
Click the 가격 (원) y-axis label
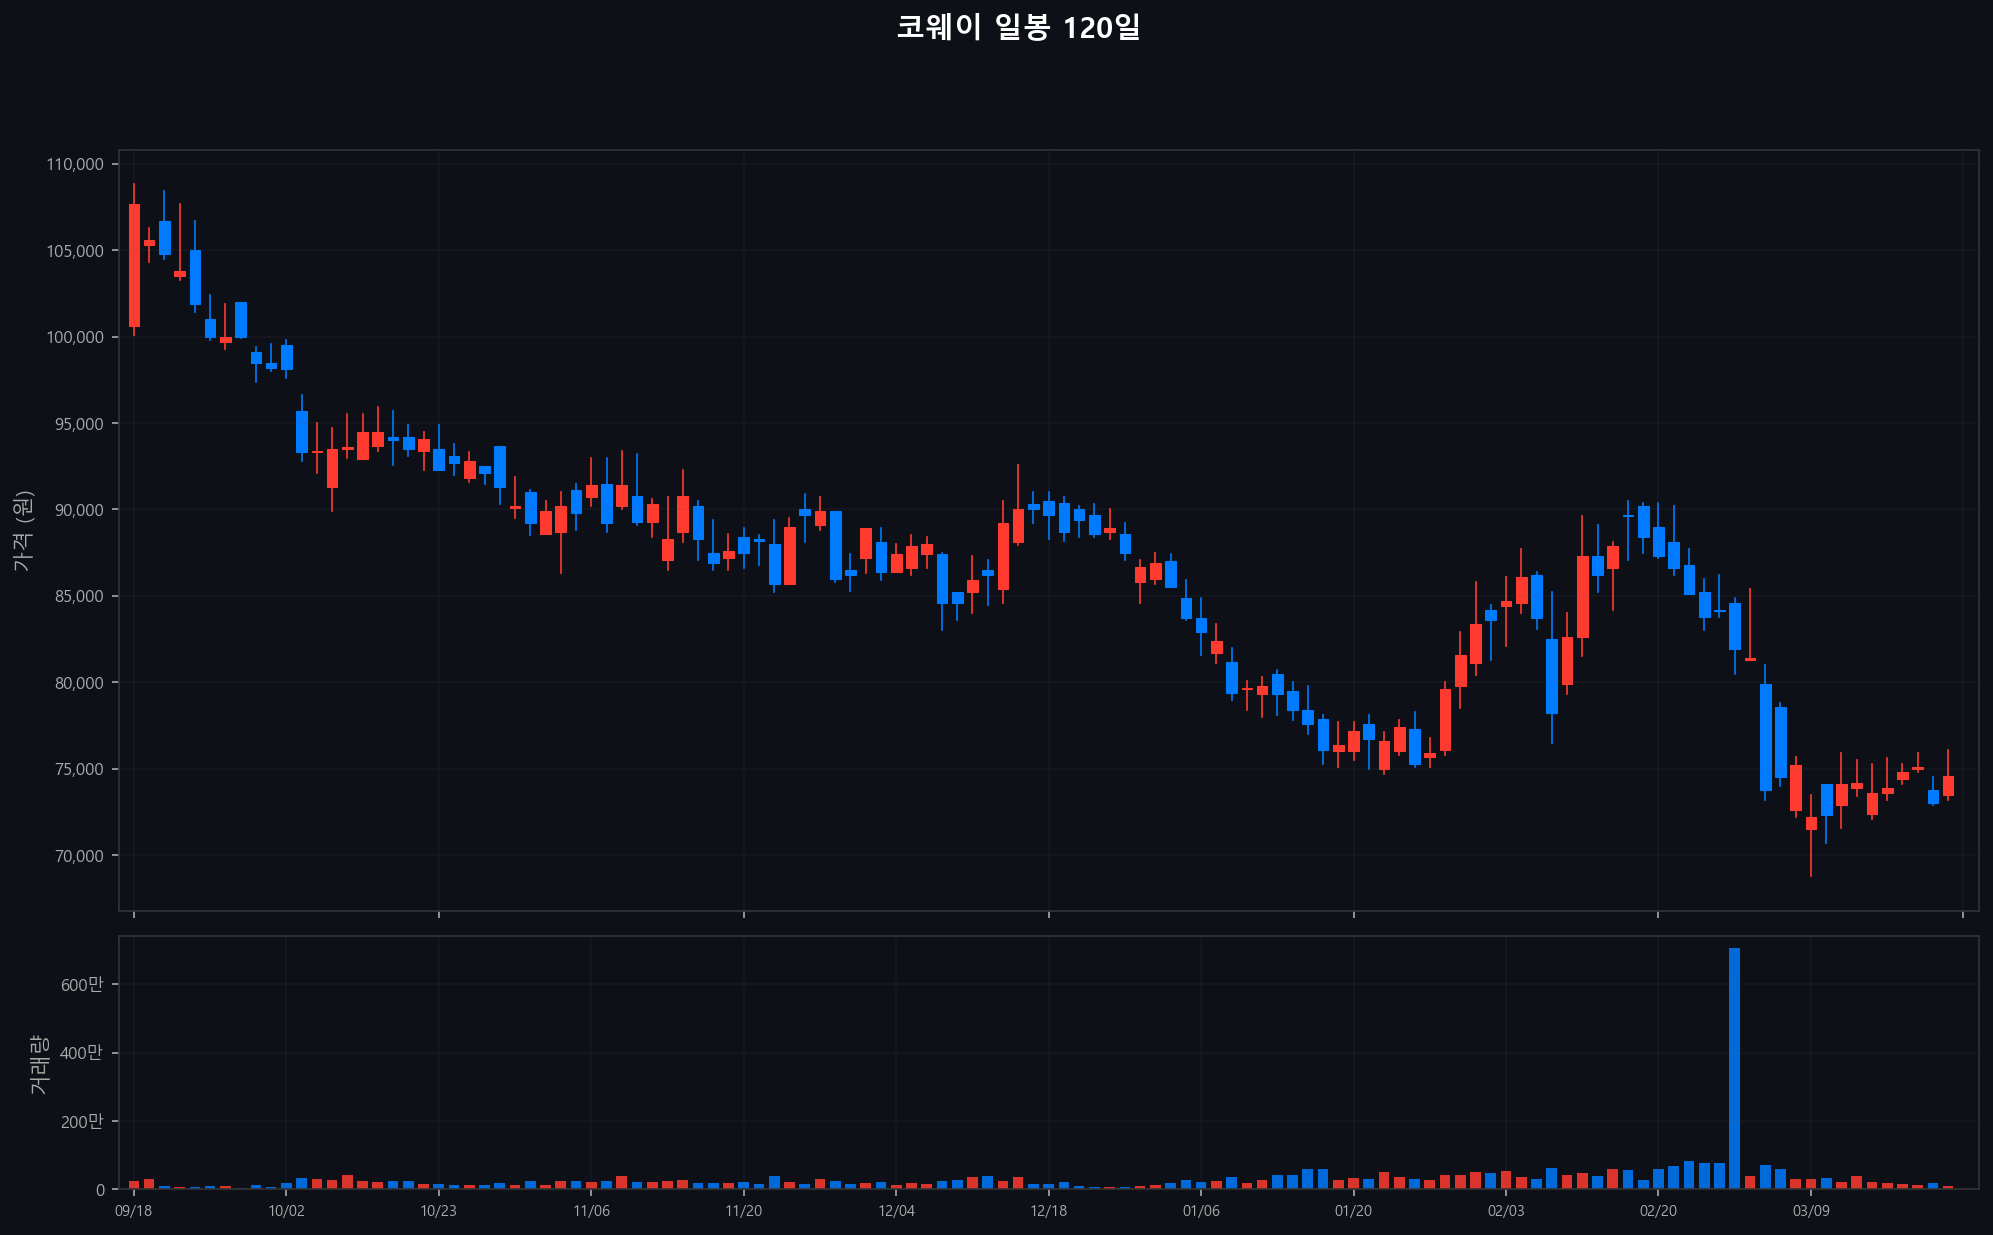(x=23, y=531)
